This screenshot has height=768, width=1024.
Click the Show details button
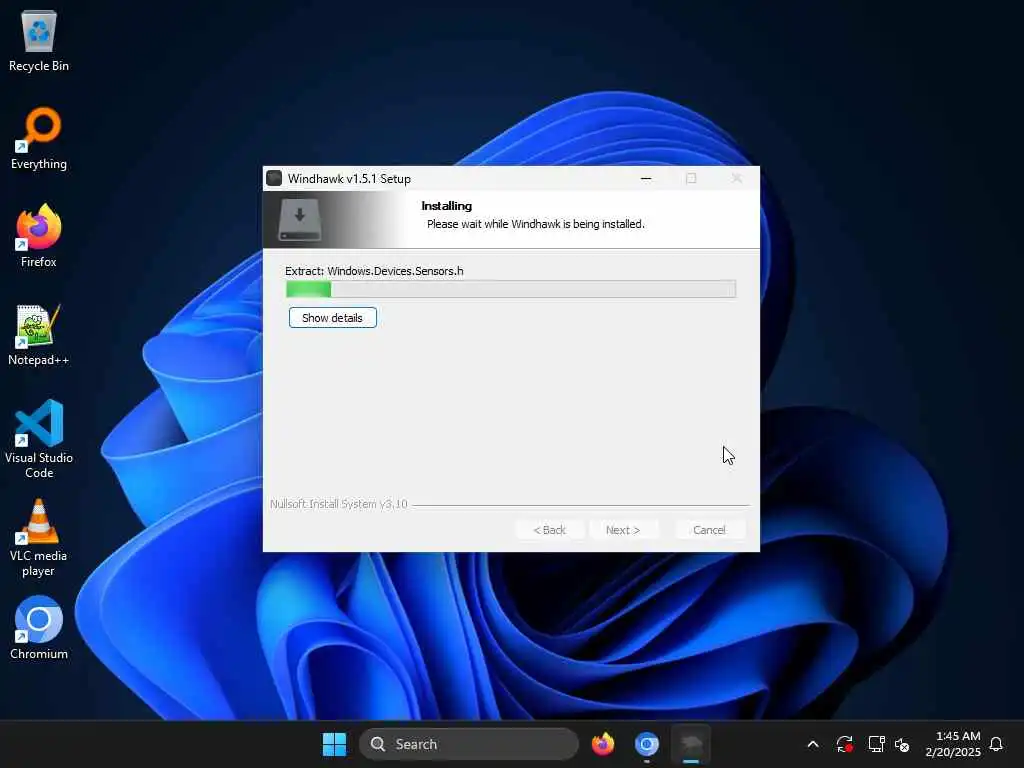click(332, 318)
